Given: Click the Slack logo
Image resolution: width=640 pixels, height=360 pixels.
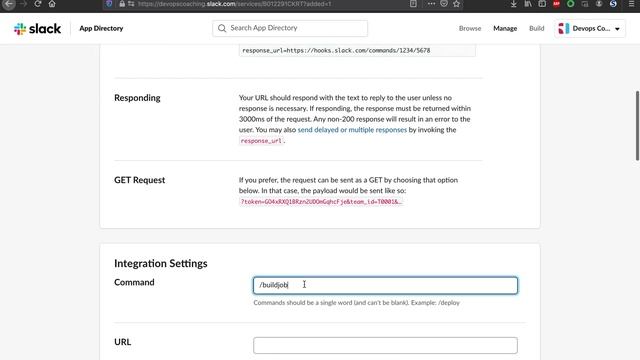Looking at the screenshot, I should tap(38, 29).
